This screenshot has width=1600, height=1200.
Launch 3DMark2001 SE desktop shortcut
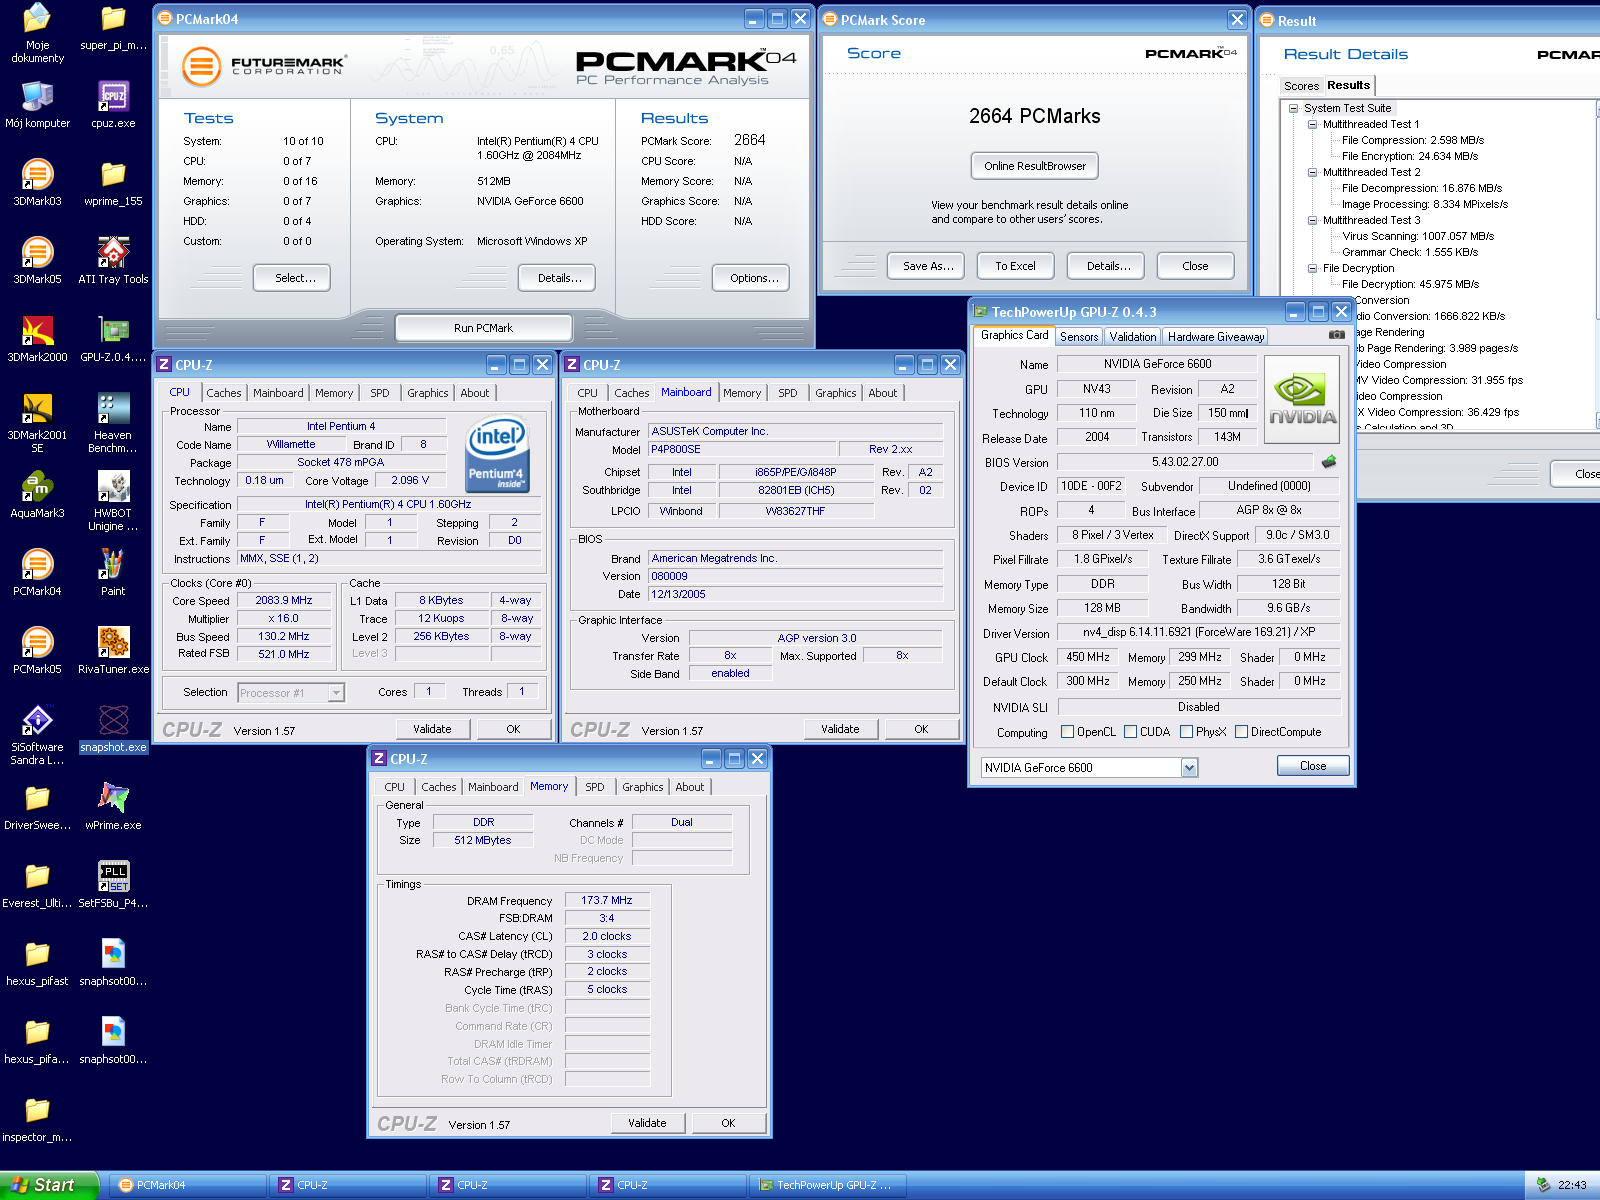(x=37, y=424)
